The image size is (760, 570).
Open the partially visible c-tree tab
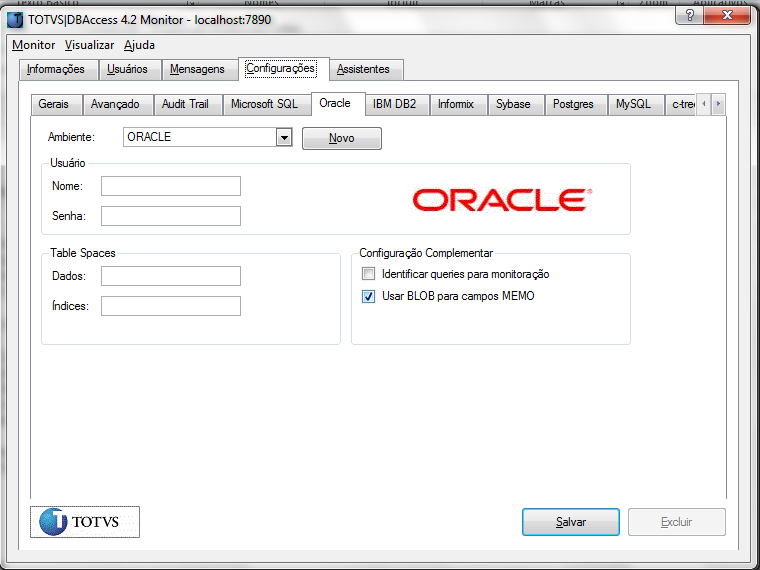click(x=681, y=104)
